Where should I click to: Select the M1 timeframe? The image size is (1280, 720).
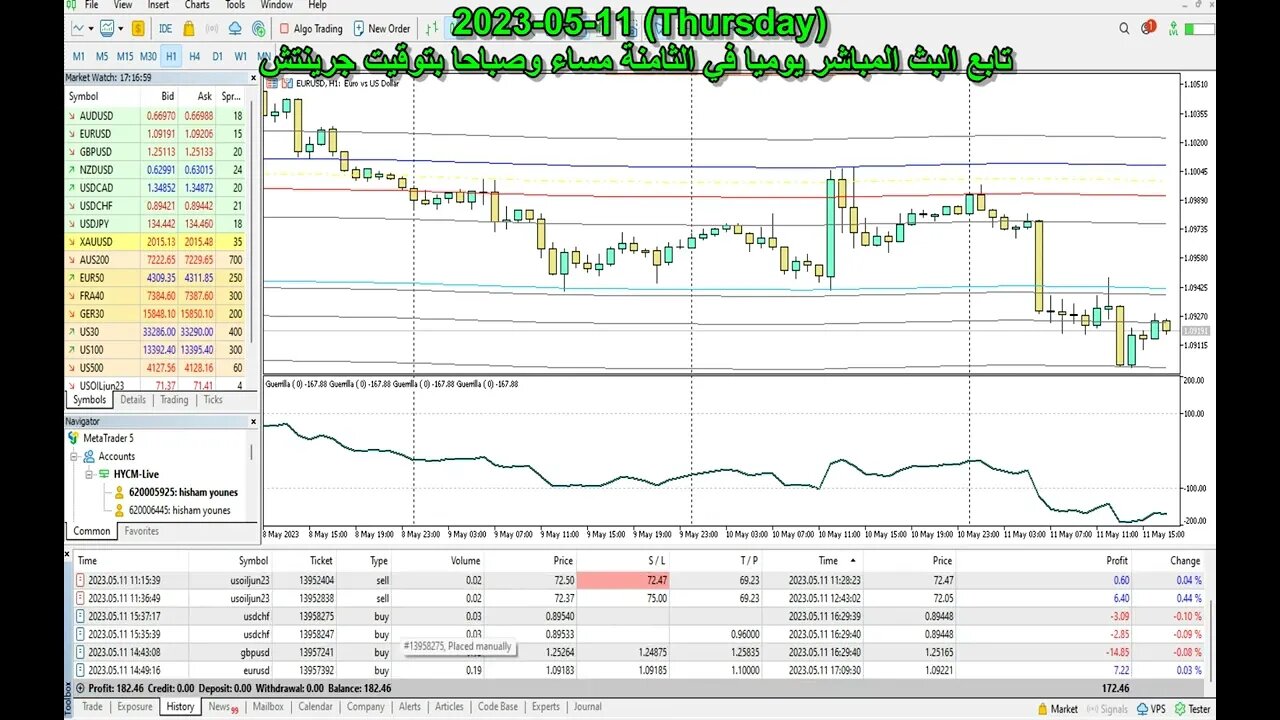tap(78, 56)
